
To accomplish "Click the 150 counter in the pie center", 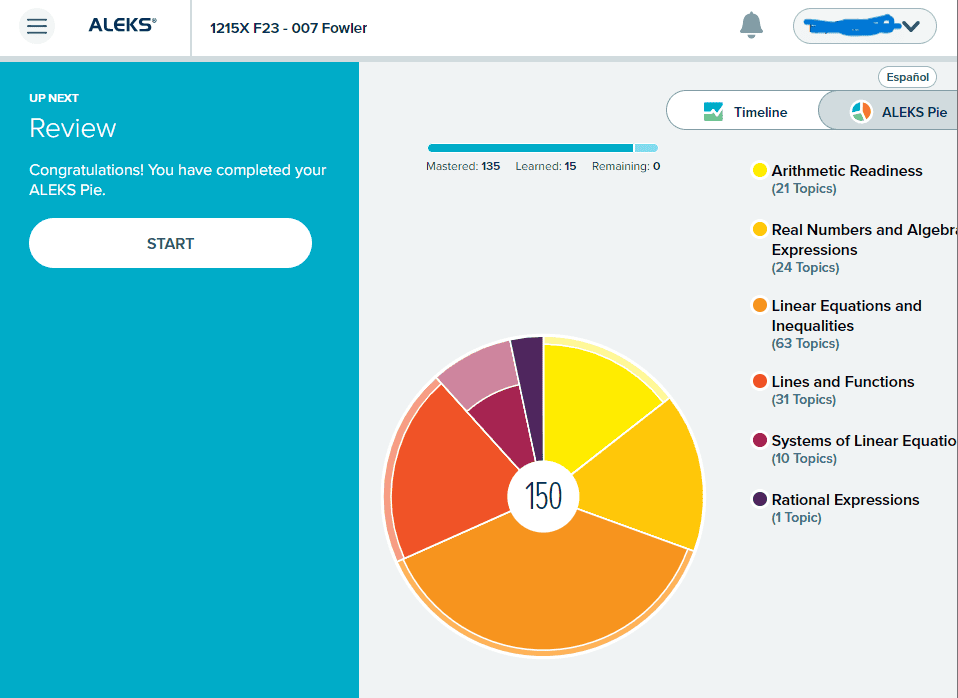I will pos(545,497).
